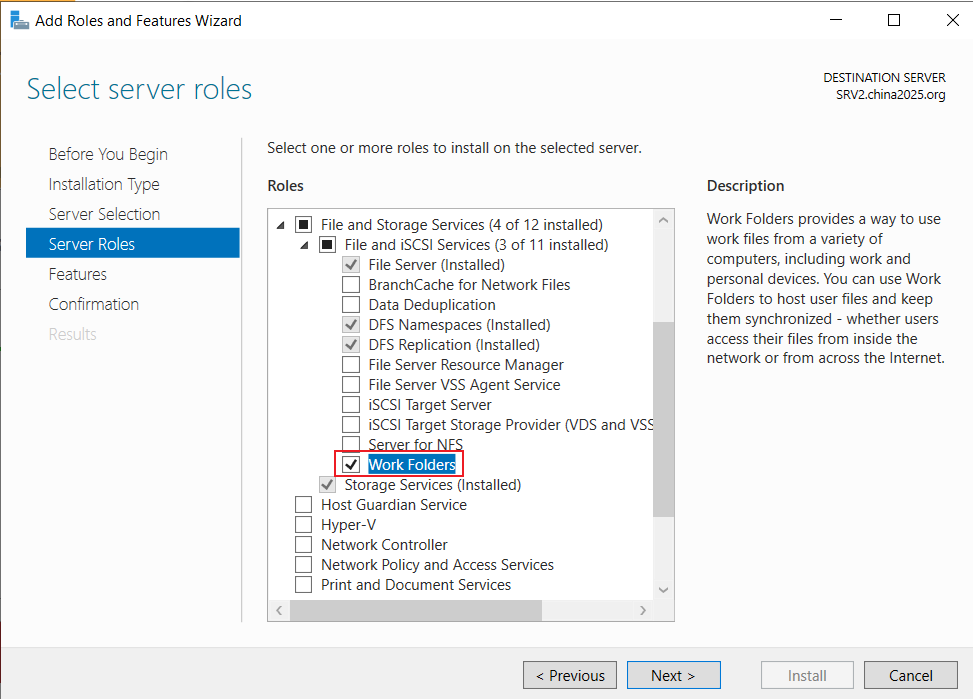Jump to the Confirmation step

(x=94, y=304)
